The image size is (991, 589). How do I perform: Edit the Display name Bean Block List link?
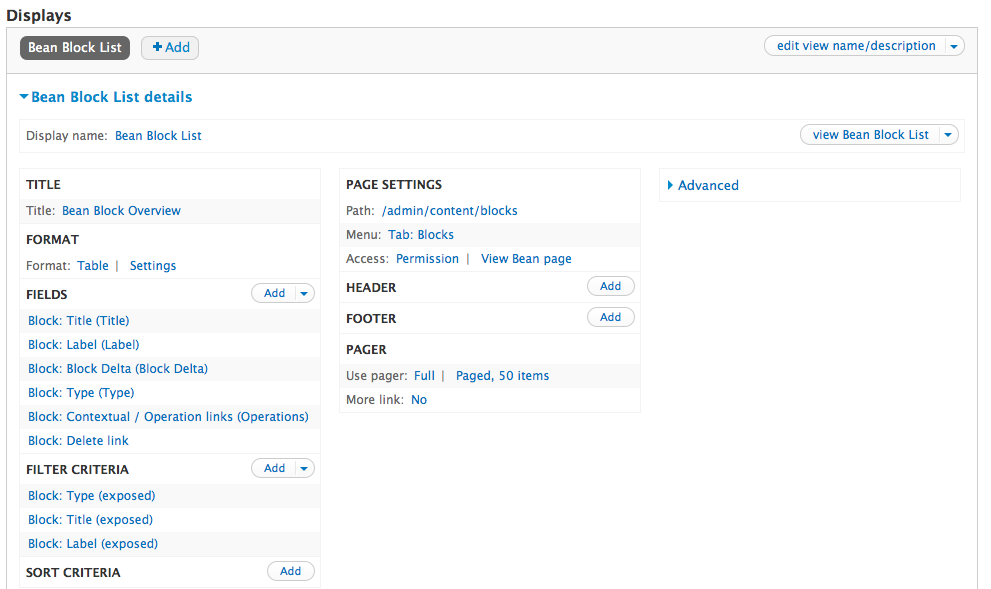pos(158,135)
